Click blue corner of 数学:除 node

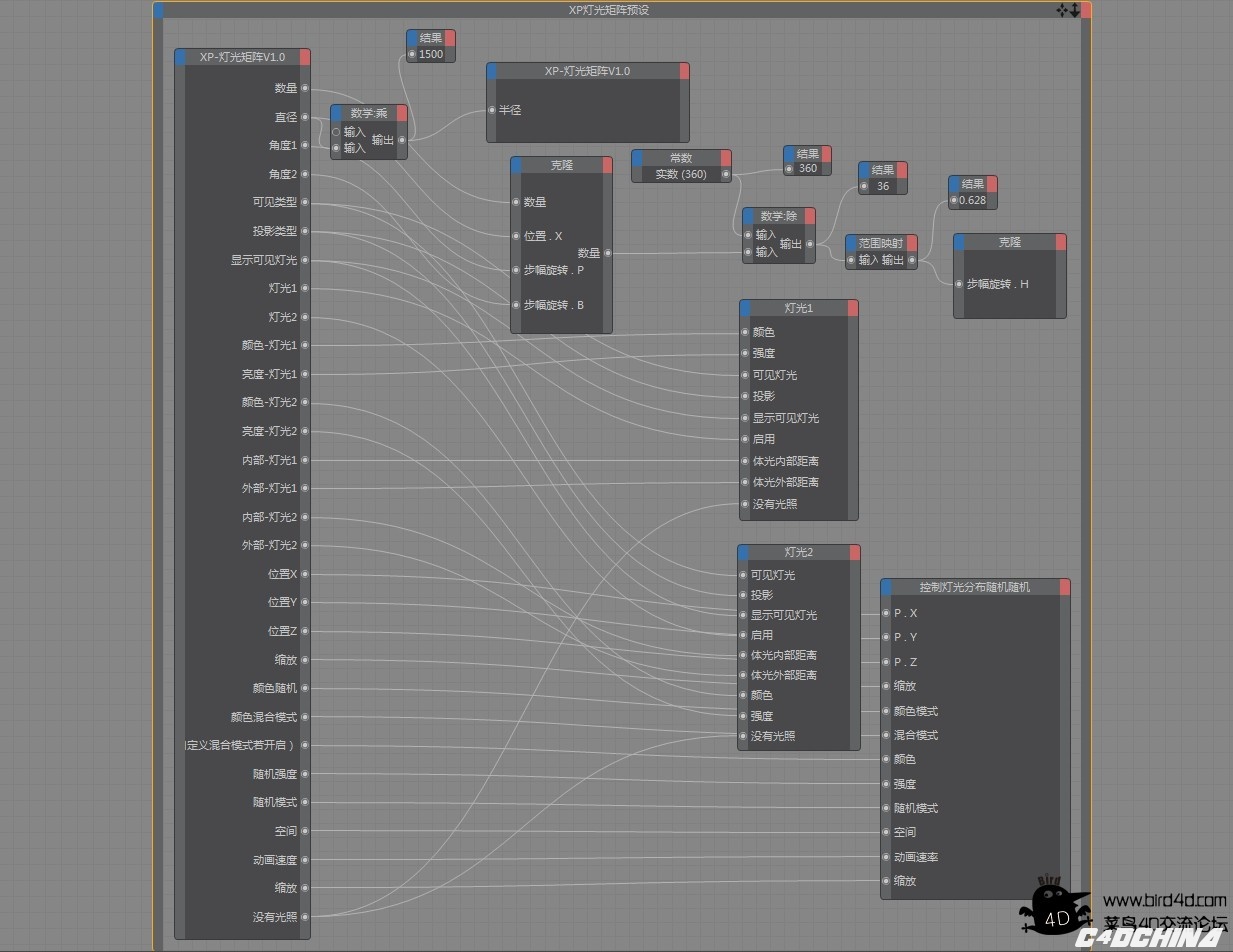(748, 216)
